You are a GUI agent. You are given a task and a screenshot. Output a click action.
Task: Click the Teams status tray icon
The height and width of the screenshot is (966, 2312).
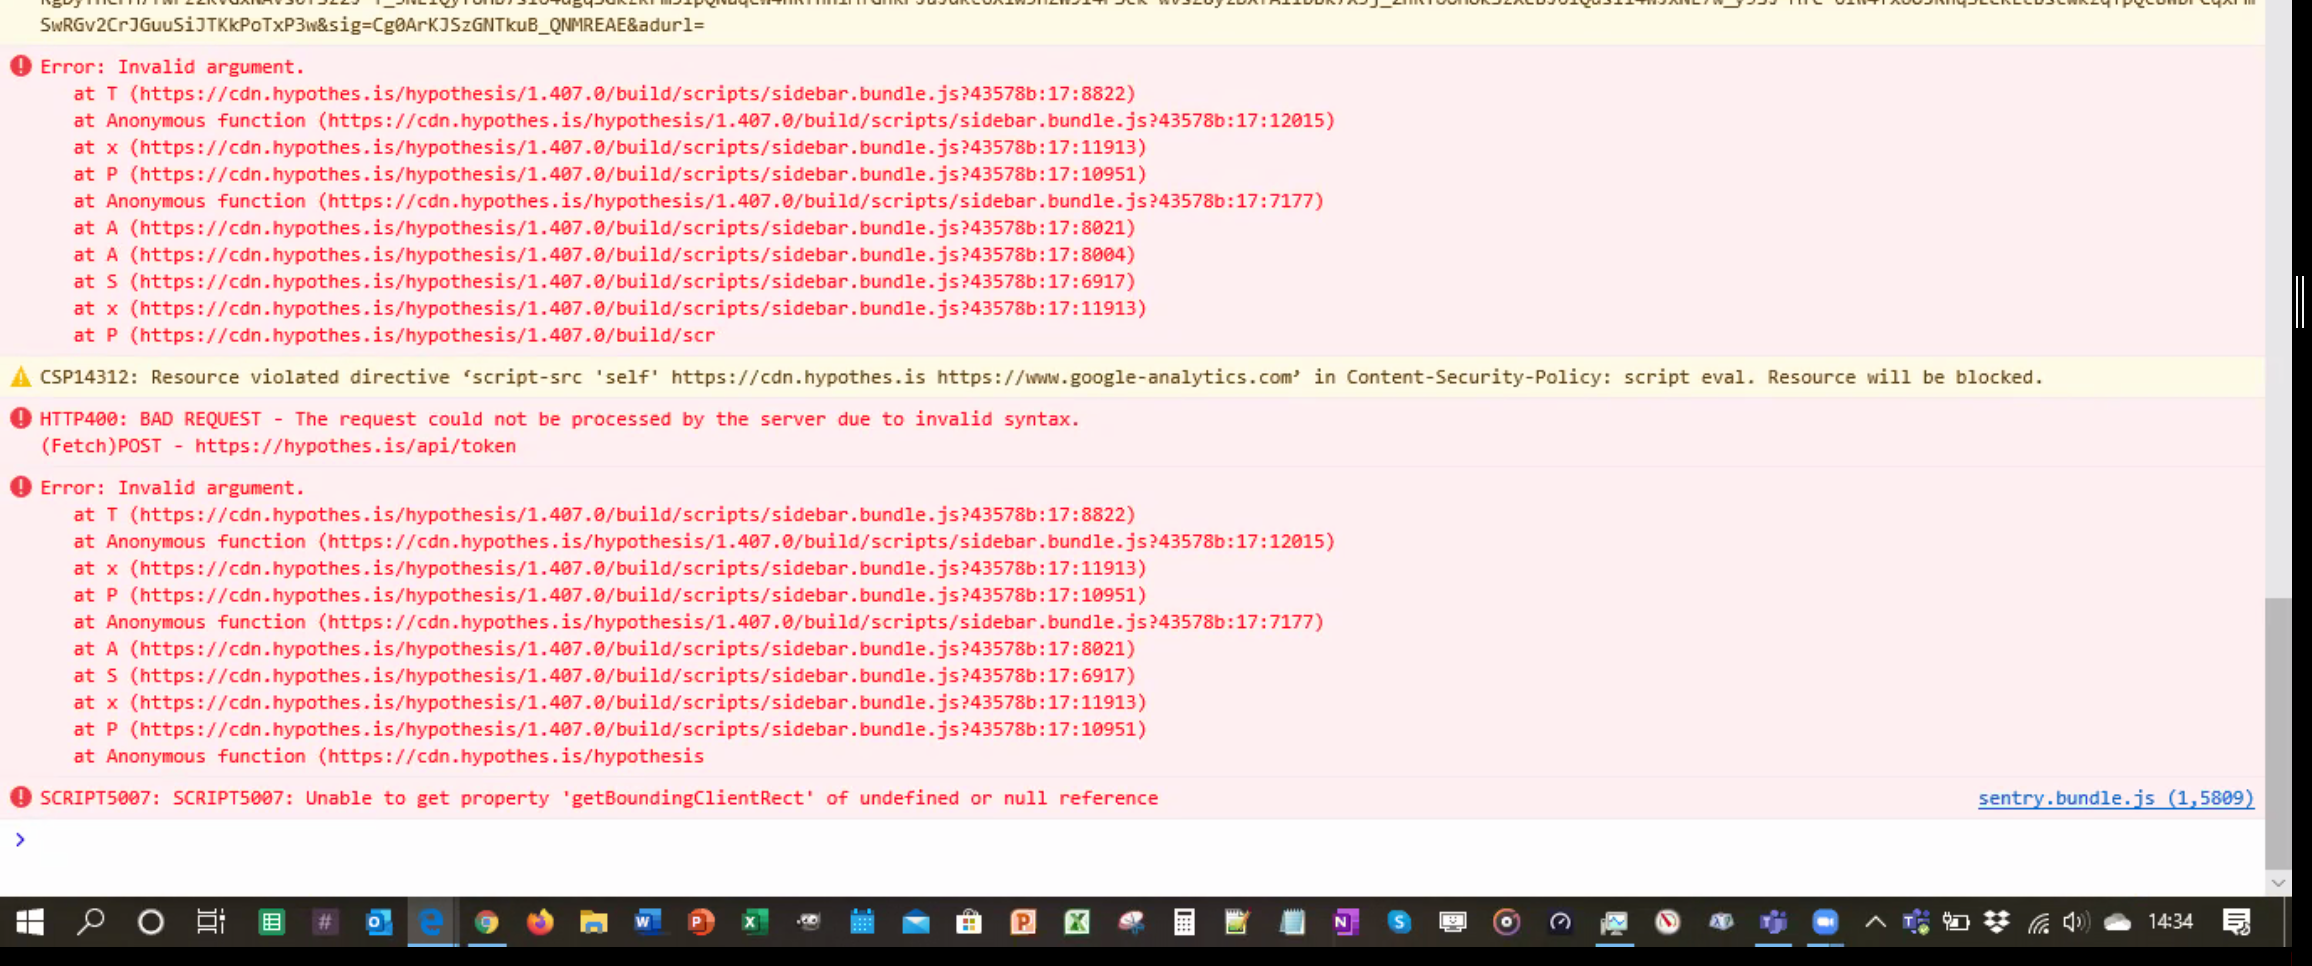point(1916,922)
